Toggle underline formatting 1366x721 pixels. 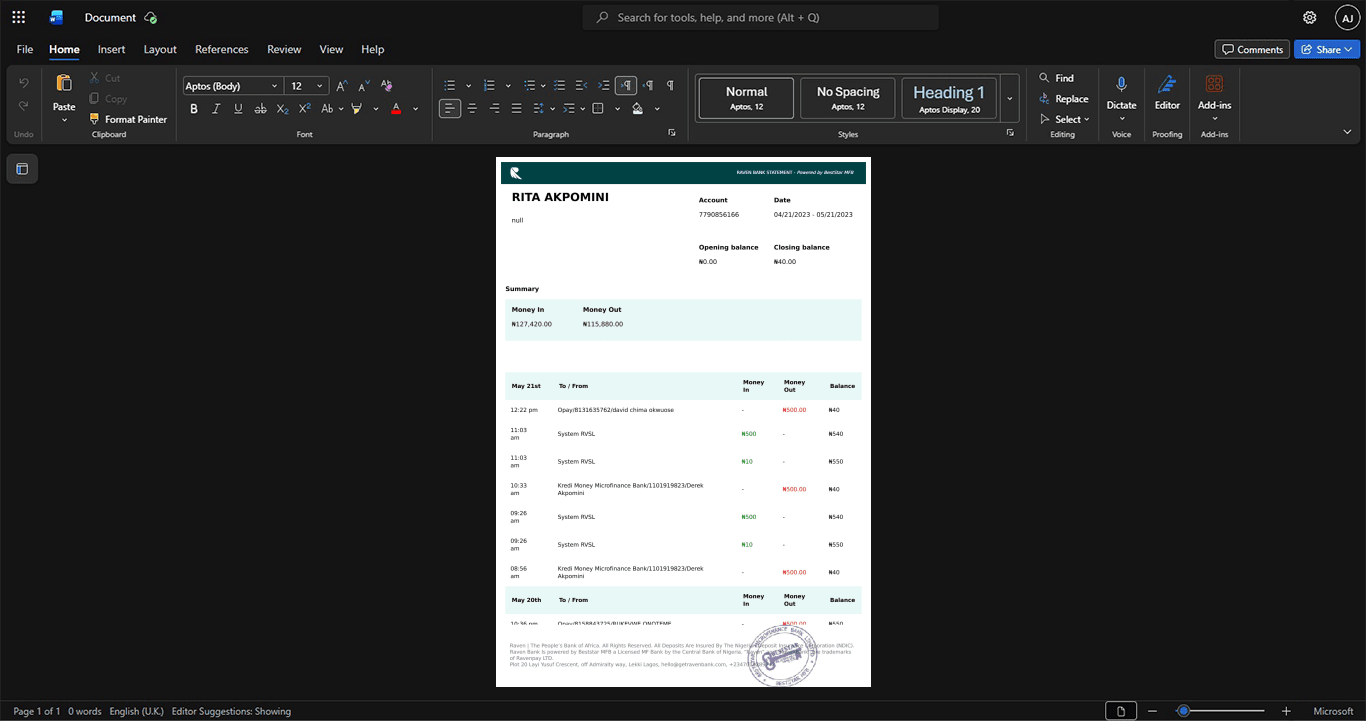238,108
